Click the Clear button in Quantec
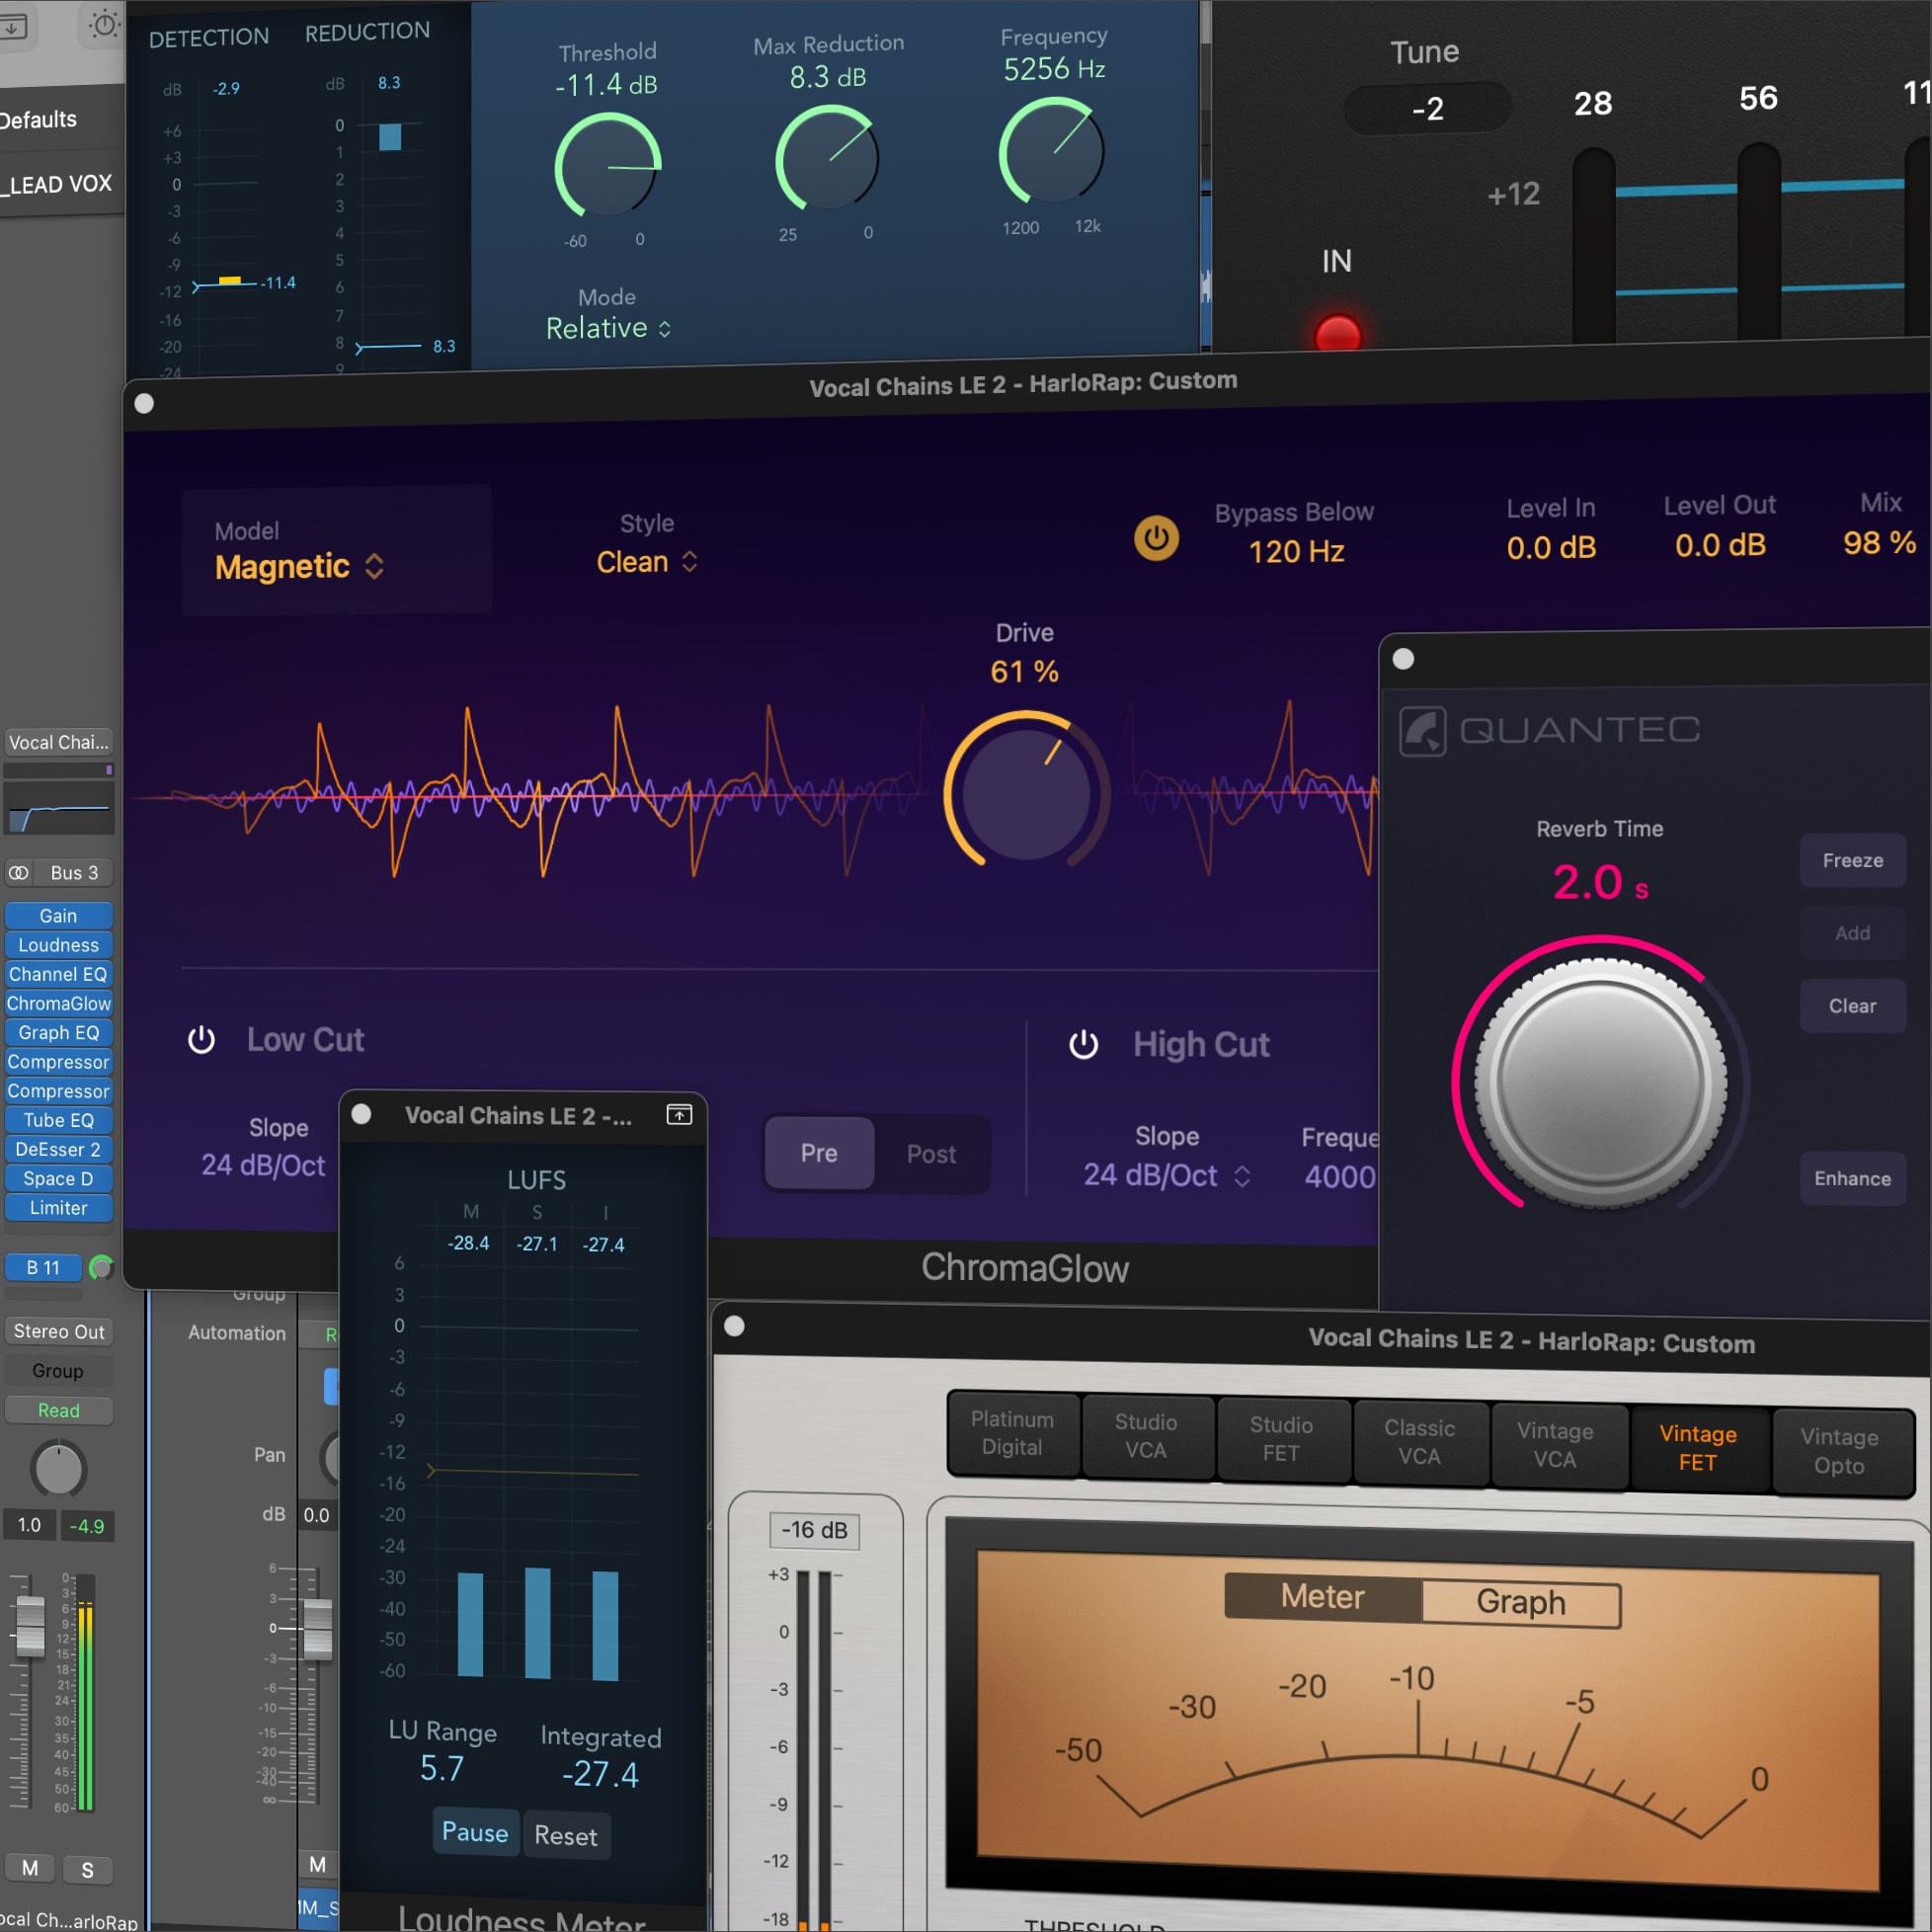The height and width of the screenshot is (1932, 1932). point(1852,1006)
